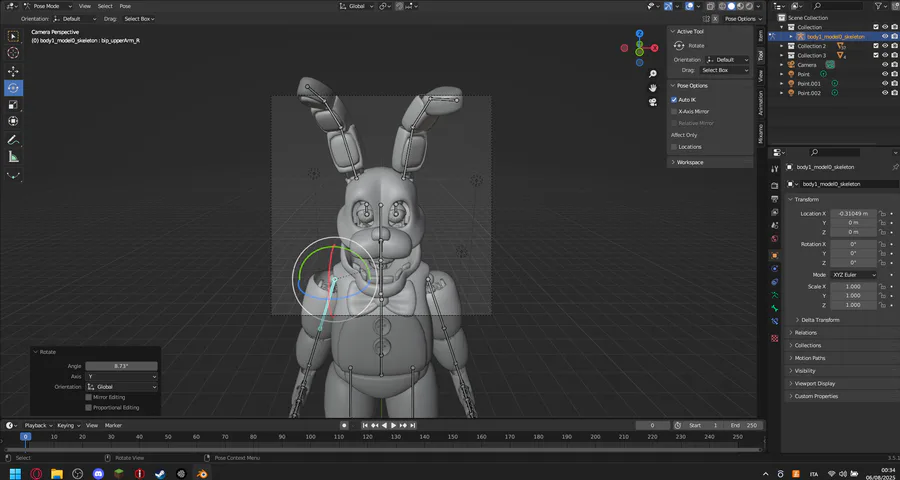Choose the Measure tool

14,156
